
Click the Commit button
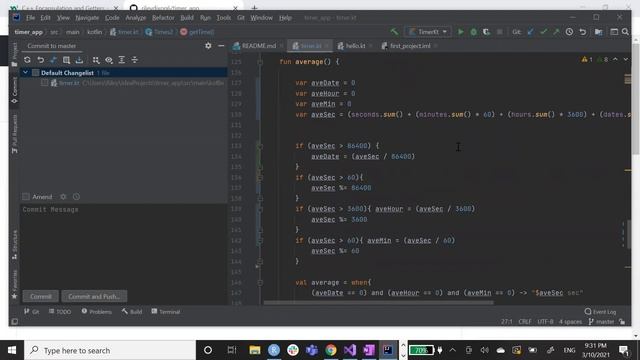pyautogui.click(x=40, y=296)
